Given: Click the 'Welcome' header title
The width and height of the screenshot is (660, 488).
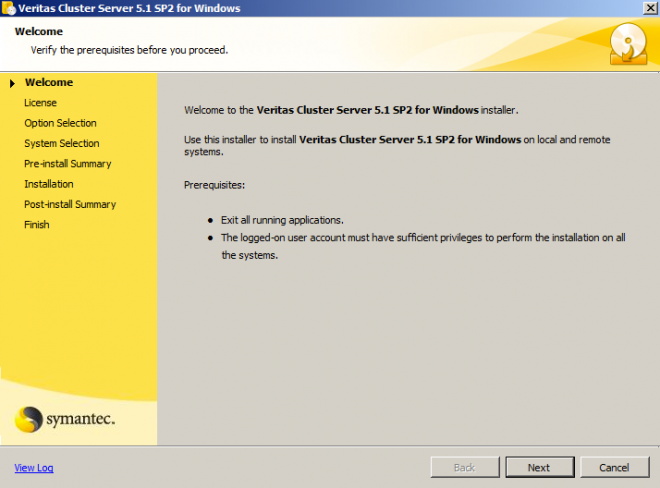Looking at the screenshot, I should tap(39, 32).
